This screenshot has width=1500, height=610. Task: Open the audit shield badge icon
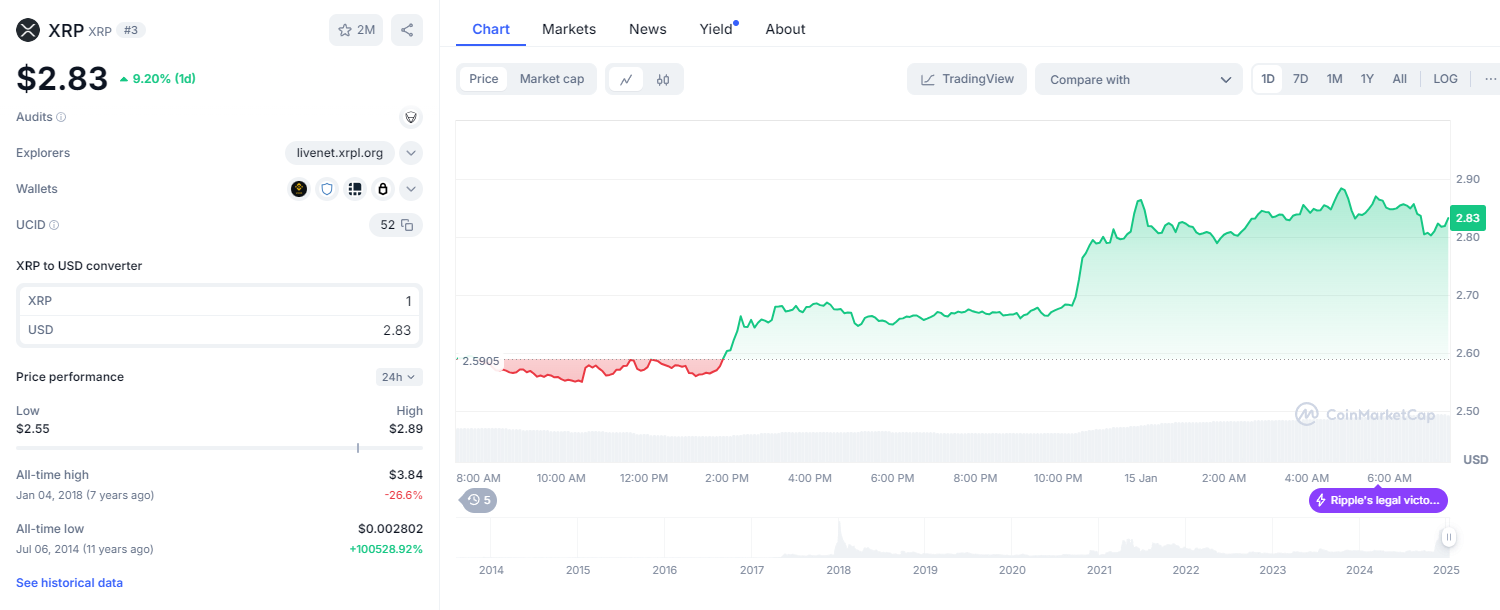pos(410,117)
